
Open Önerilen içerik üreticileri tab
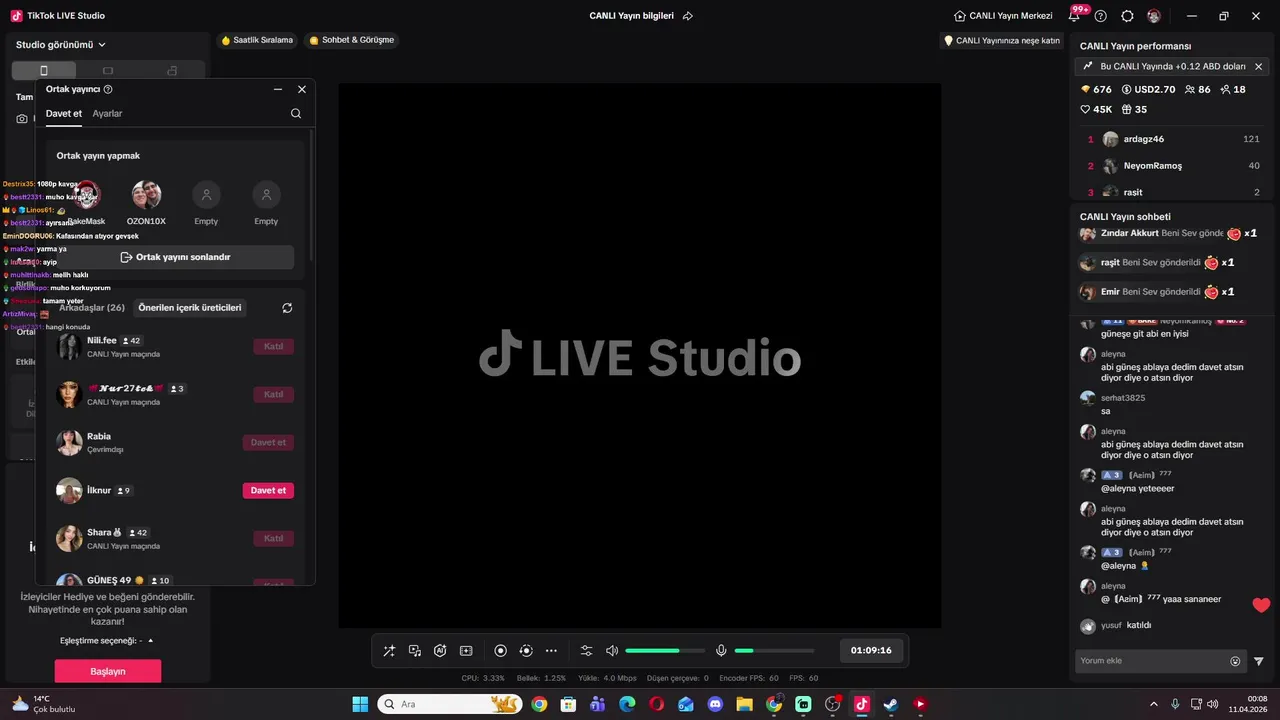(x=190, y=307)
